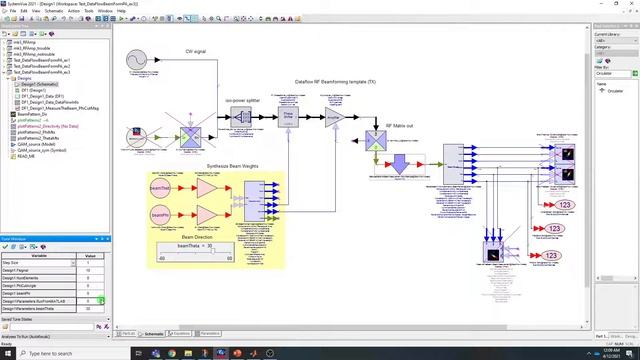Click the purple gem icon in Workspace Tree toolbar
Viewport: 640px width, 360px height.
[51, 34]
